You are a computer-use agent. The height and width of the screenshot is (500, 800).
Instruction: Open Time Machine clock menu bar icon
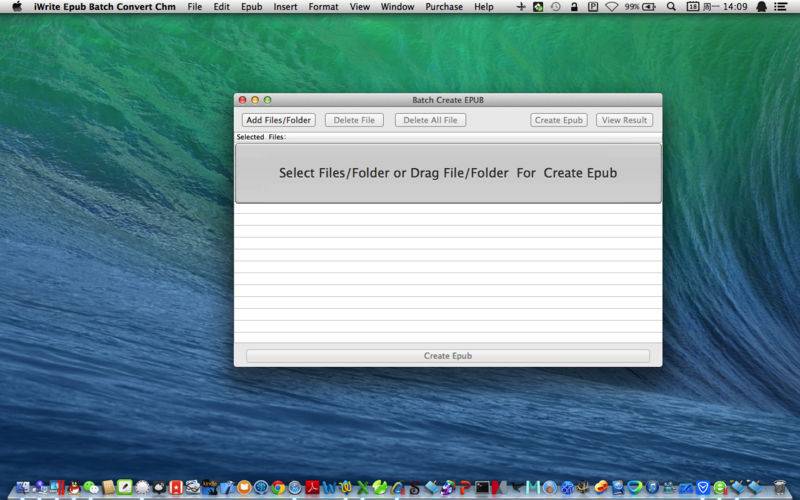tap(556, 7)
